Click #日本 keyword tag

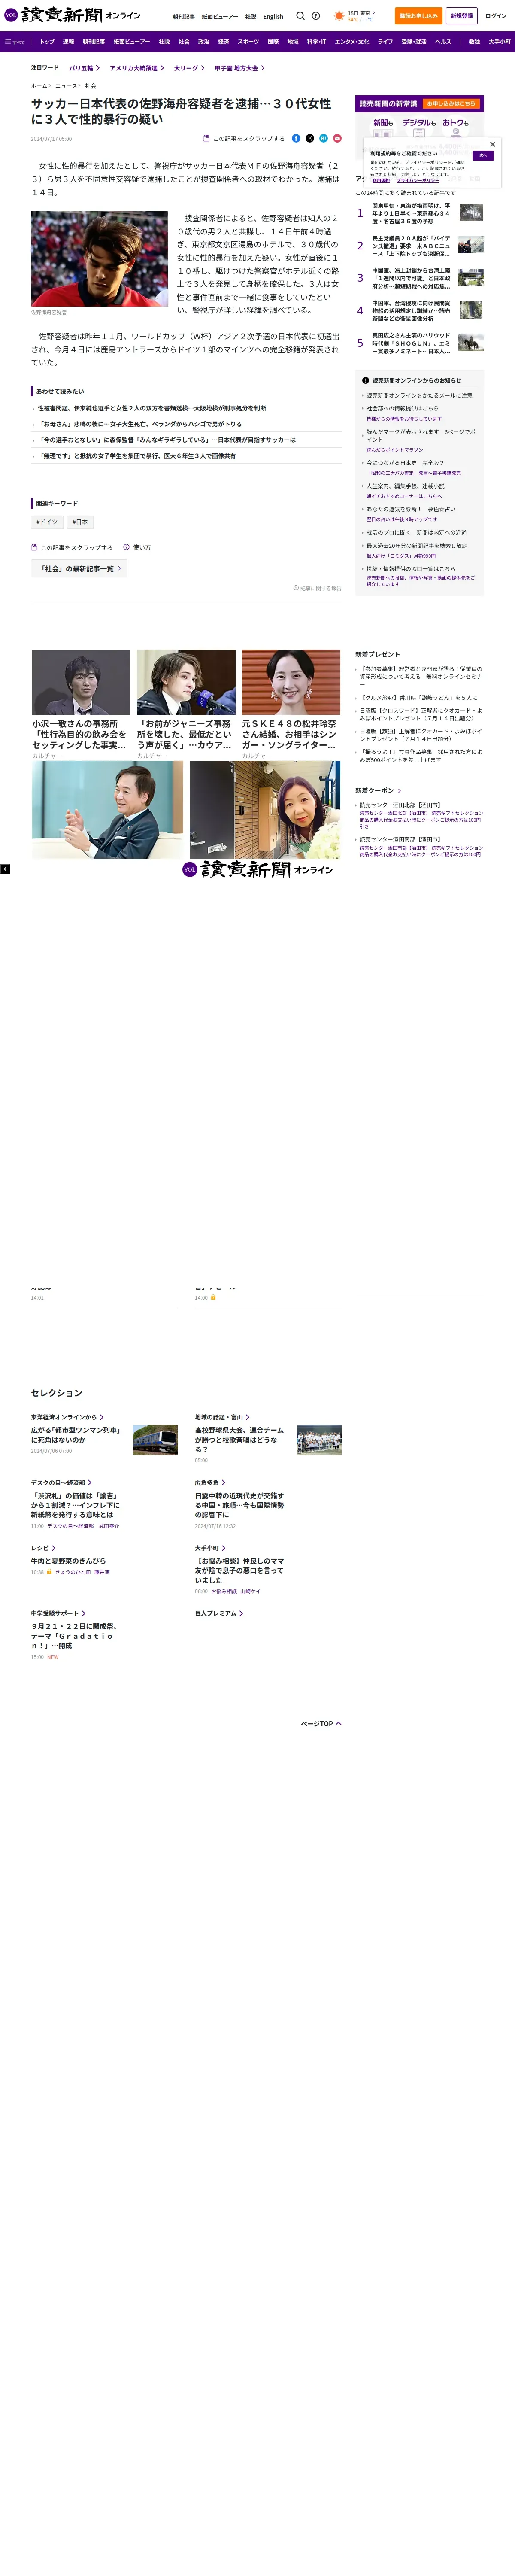[80, 522]
